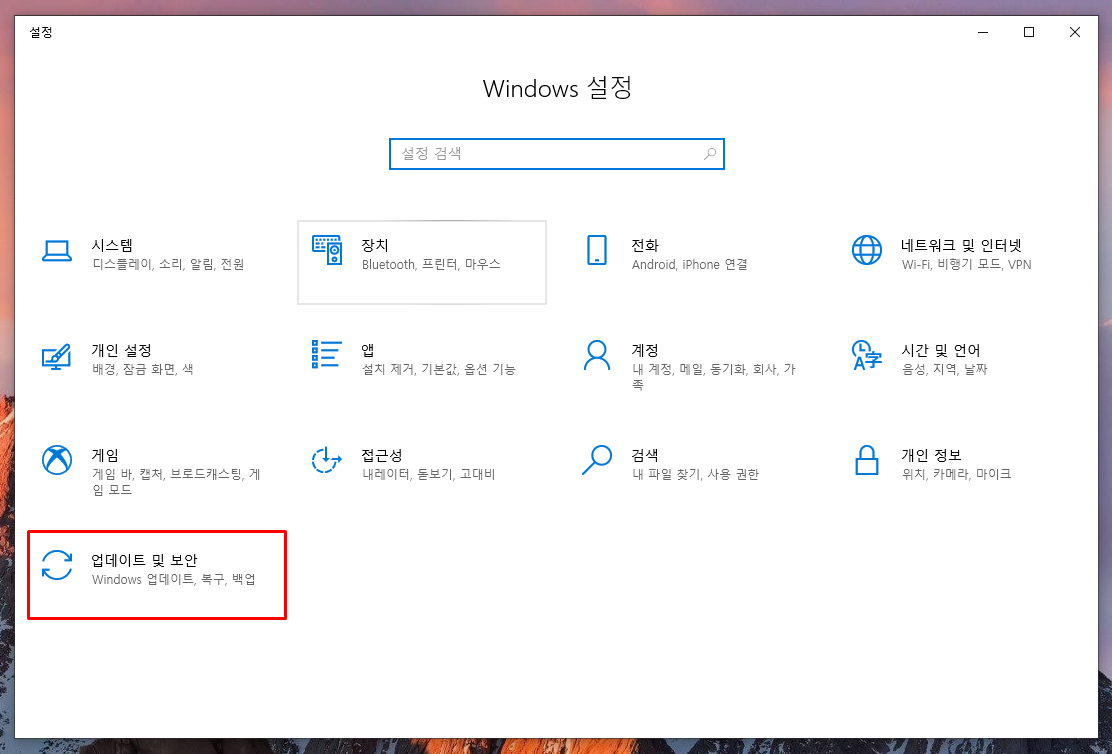Open the 앱 category title
The height and width of the screenshot is (754, 1112).
click(368, 350)
